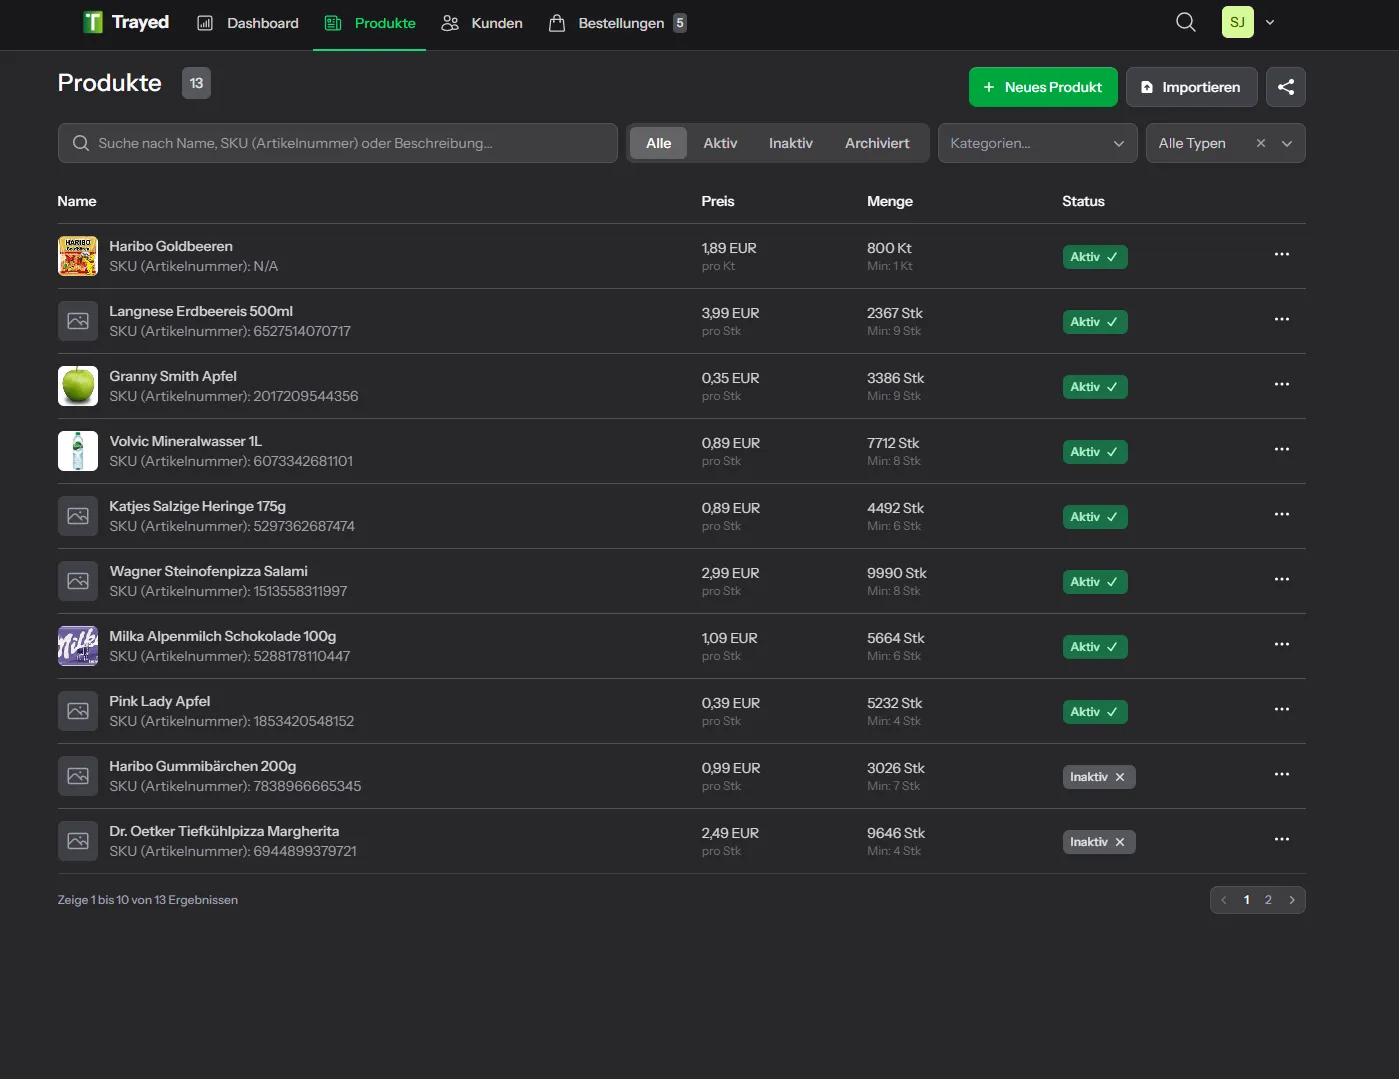This screenshot has width=1399, height=1079.
Task: Open the actions menu for Haribo Goldbeeren
Action: tap(1282, 254)
